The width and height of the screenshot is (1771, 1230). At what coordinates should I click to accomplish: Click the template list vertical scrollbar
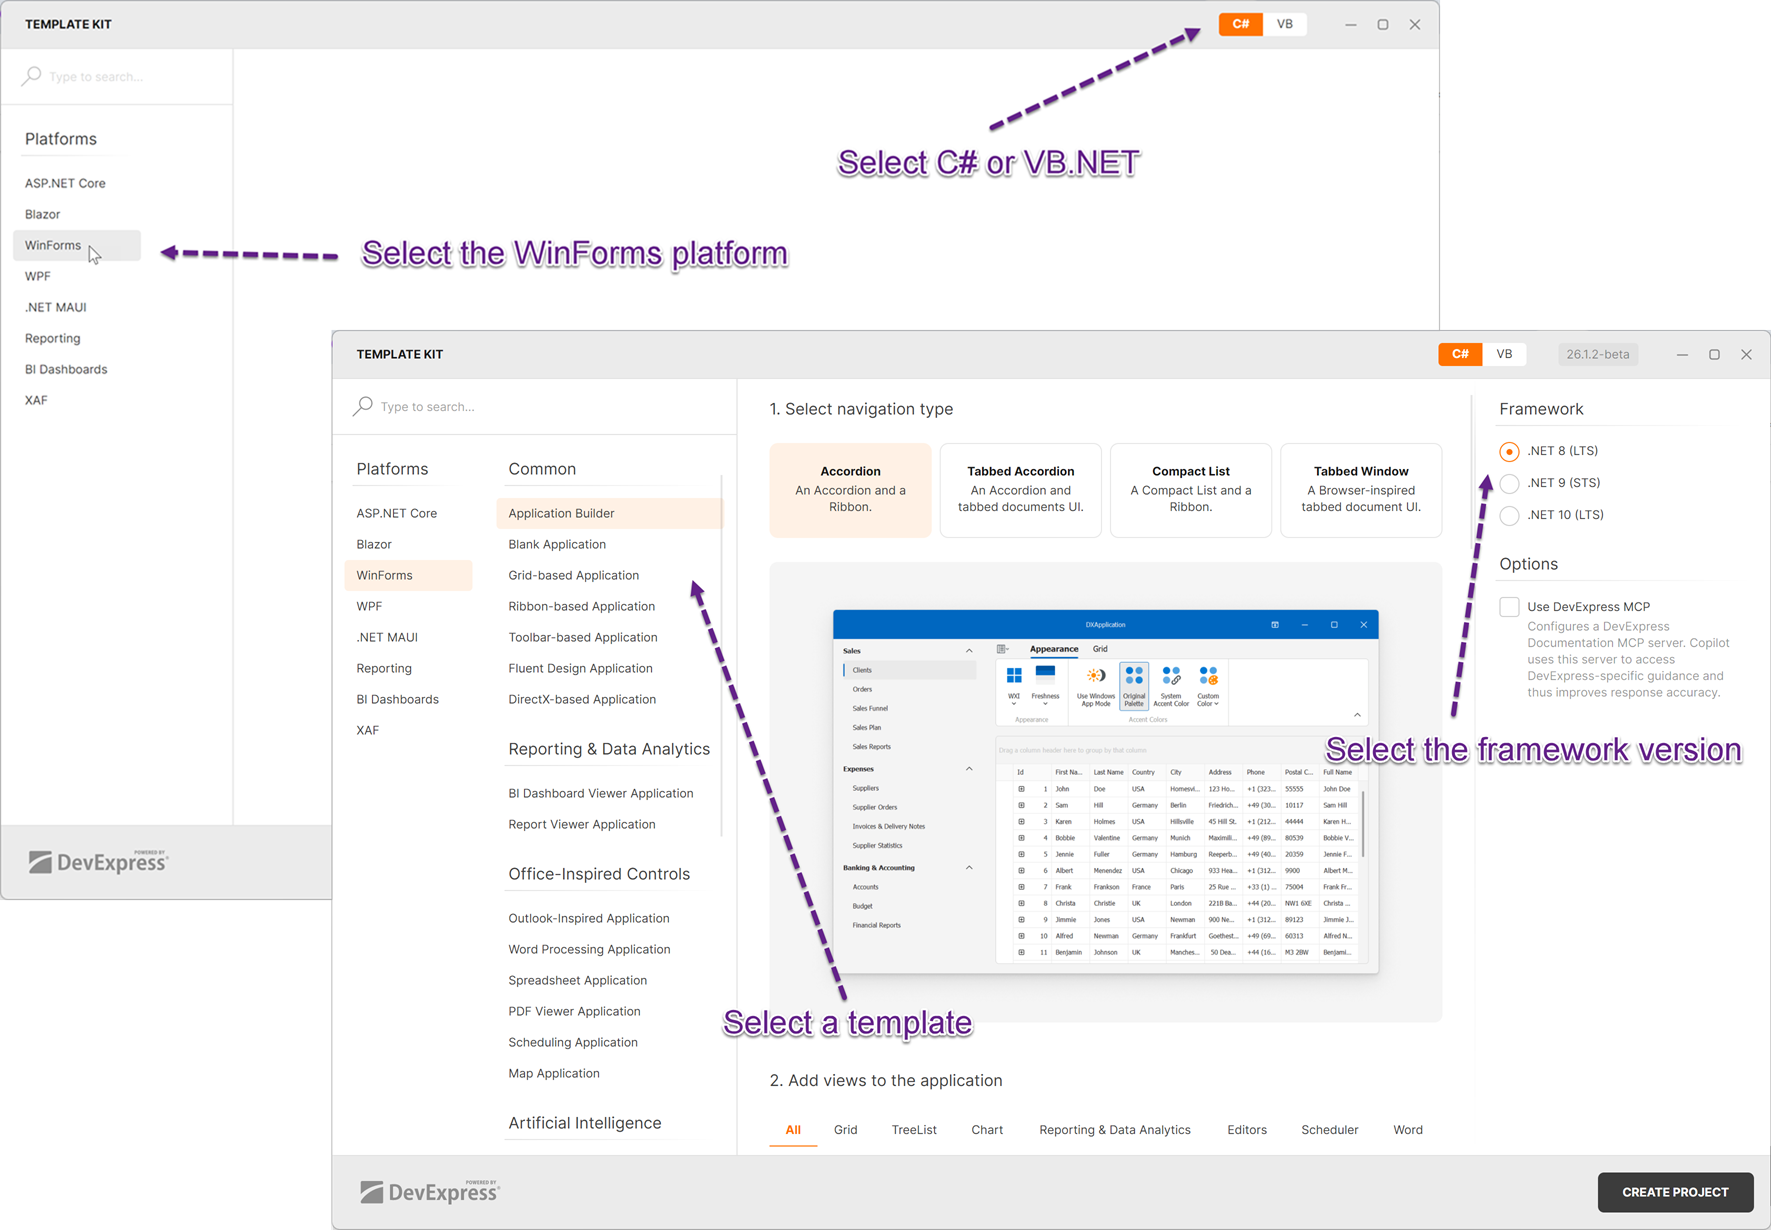coord(722,655)
